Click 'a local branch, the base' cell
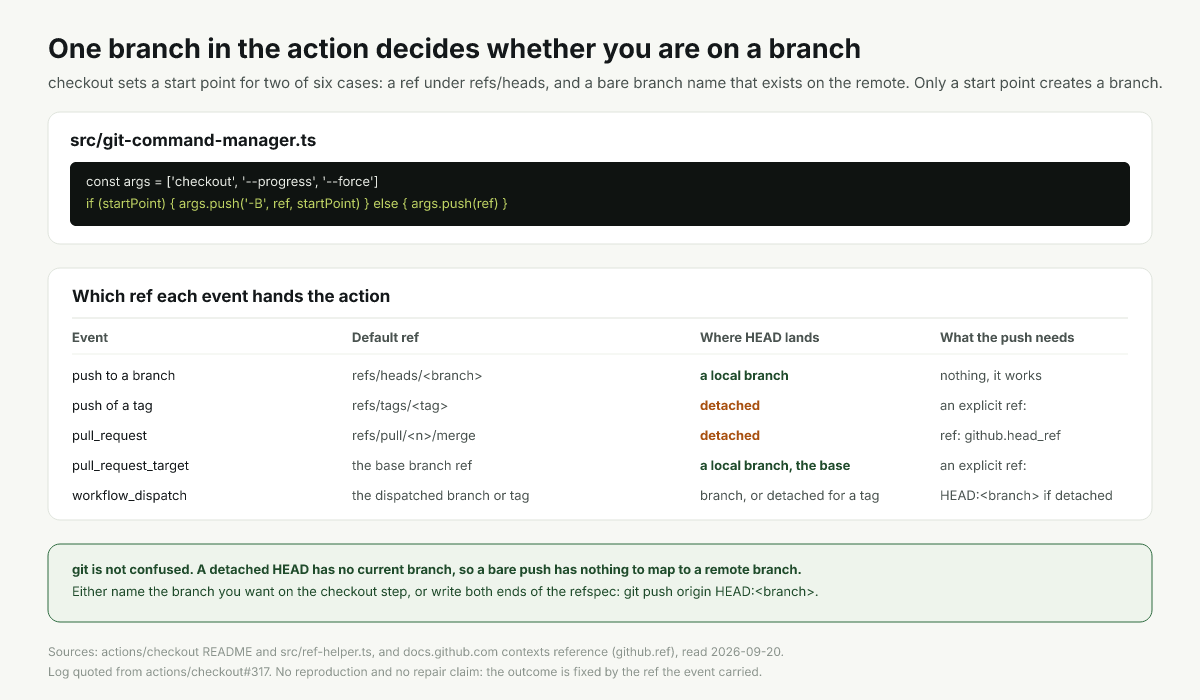The width and height of the screenshot is (1200, 700). [775, 465]
